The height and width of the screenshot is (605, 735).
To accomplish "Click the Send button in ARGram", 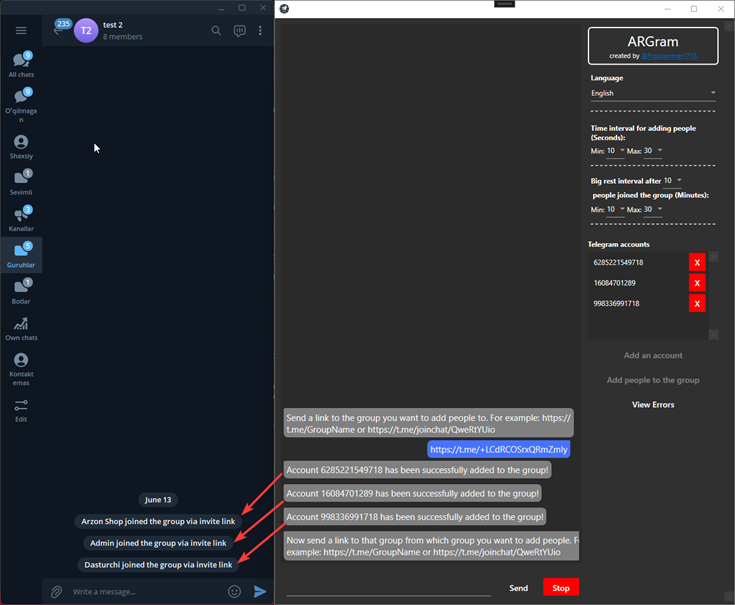I will click(x=518, y=588).
